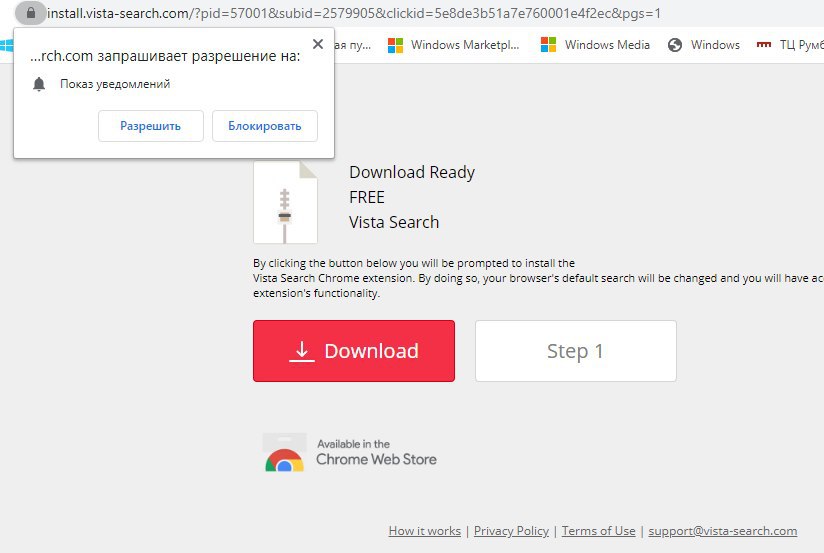The image size is (824, 553).
Task: Click the Chrome Web Store badge
Action: (350, 453)
